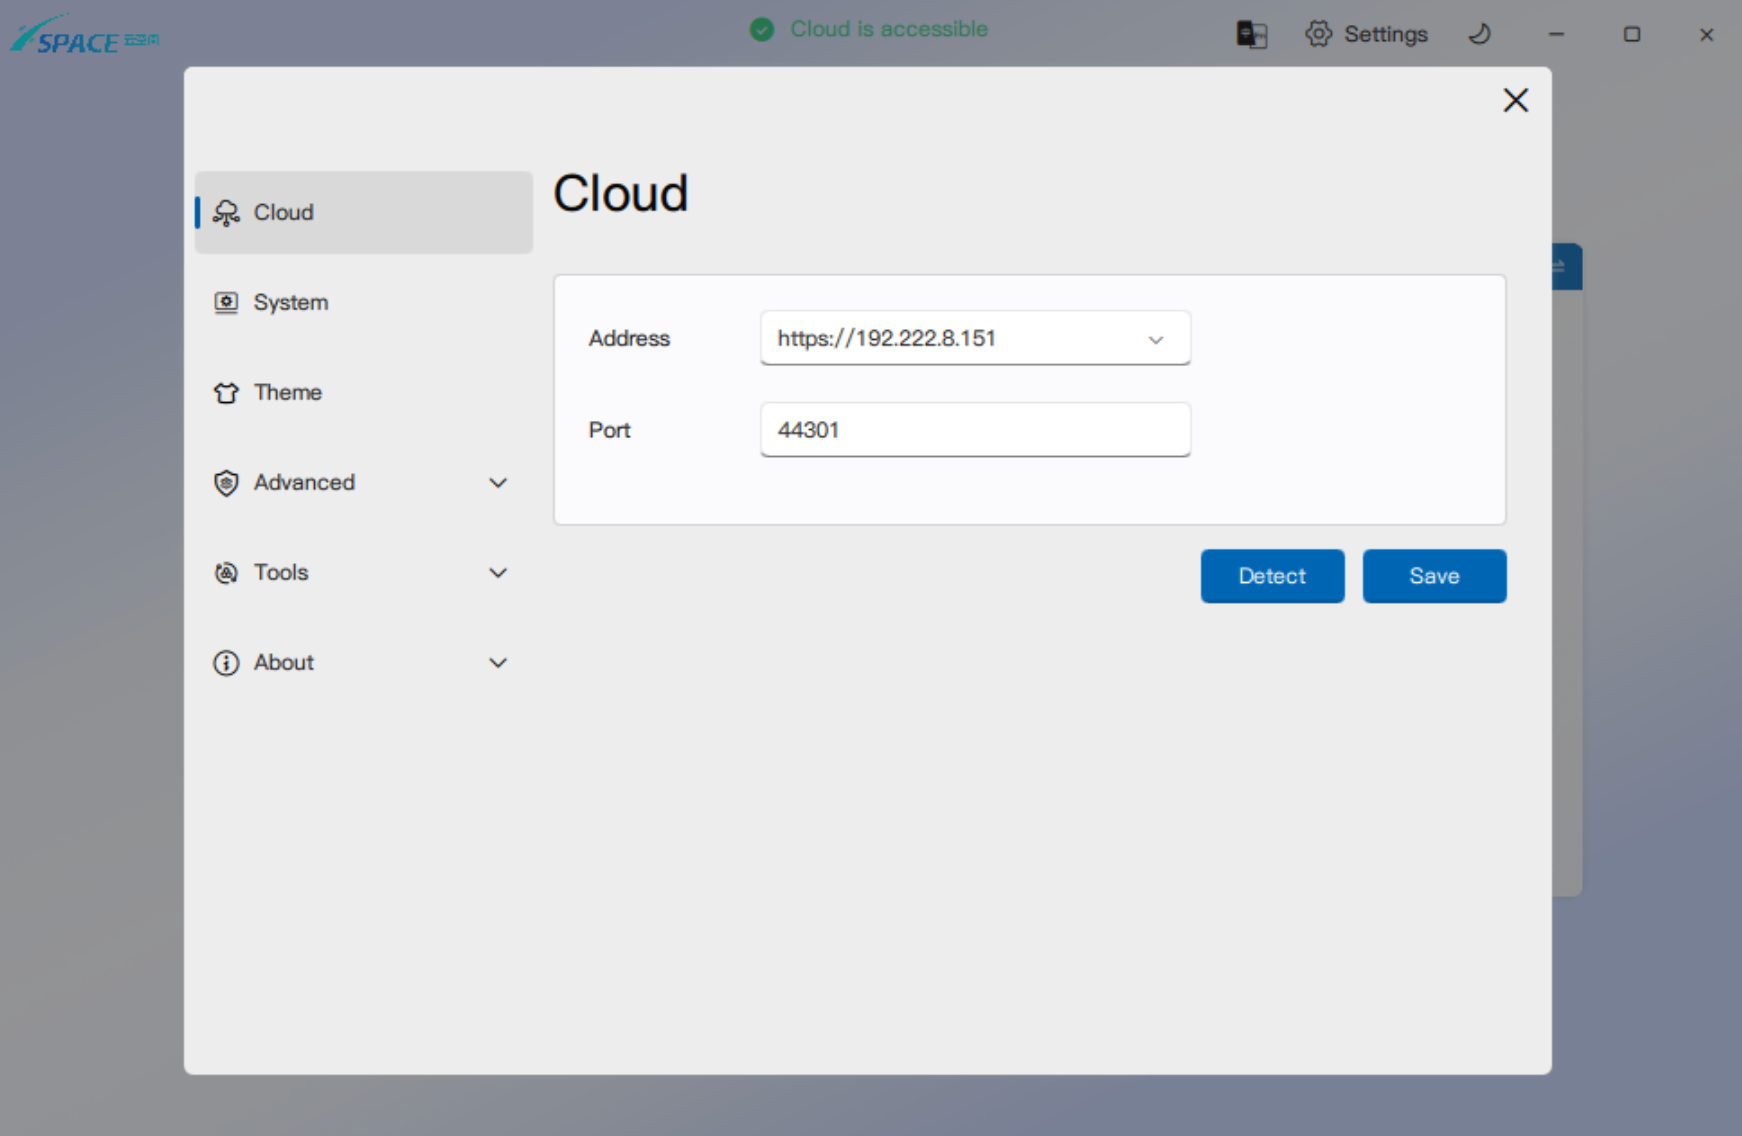Expand the Tools section chevron

click(498, 573)
